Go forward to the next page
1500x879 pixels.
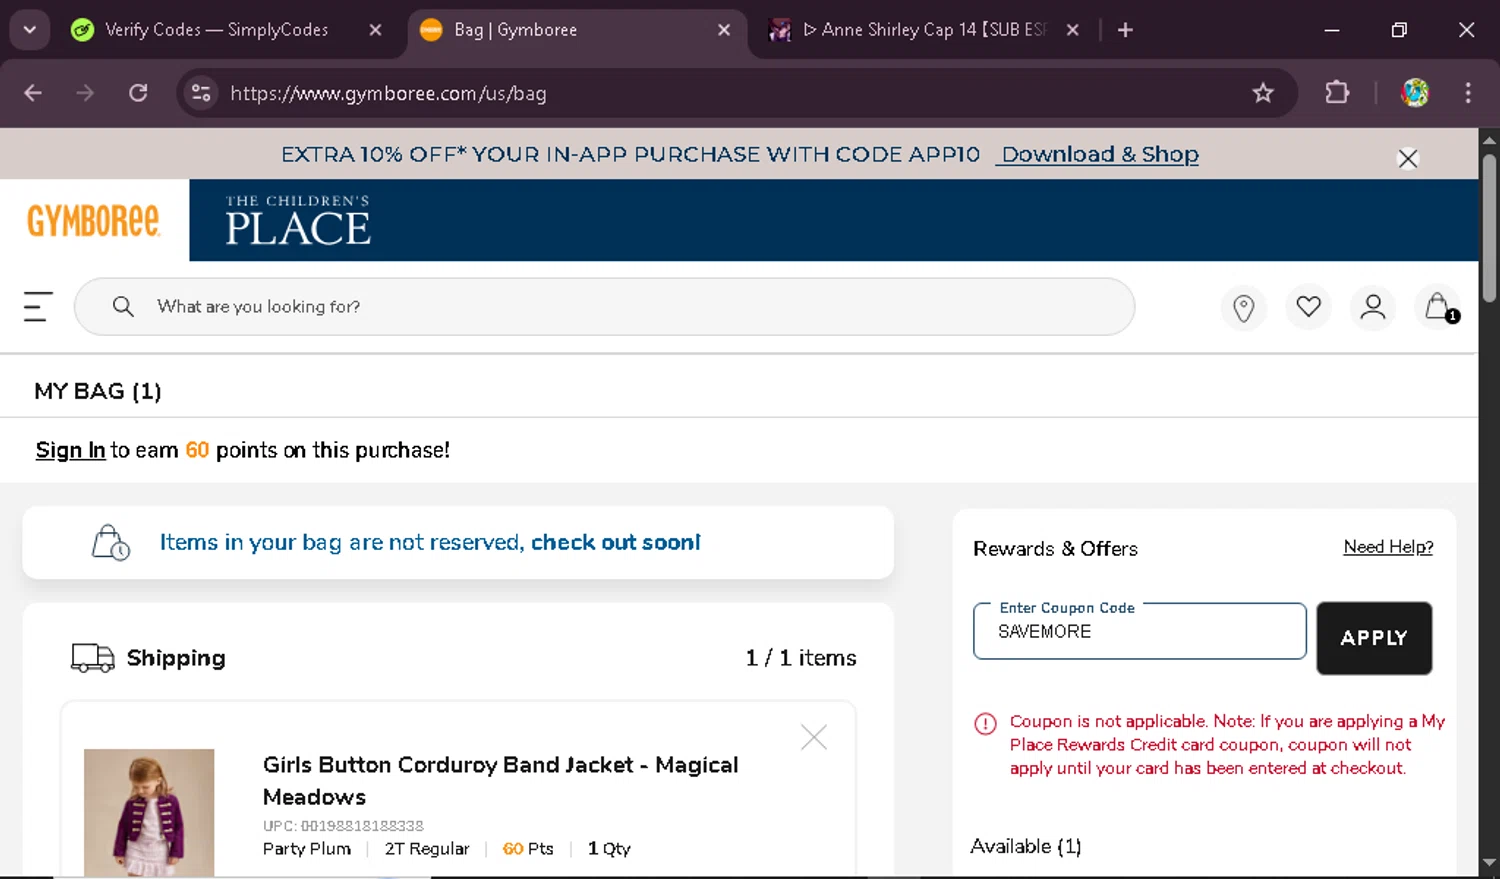pos(85,93)
